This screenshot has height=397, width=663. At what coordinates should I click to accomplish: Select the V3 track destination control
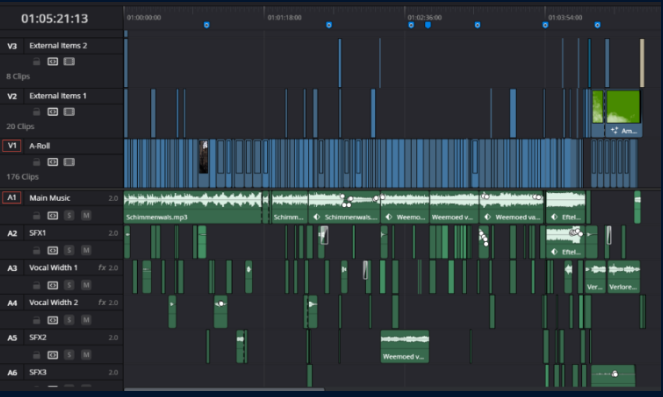coord(12,46)
